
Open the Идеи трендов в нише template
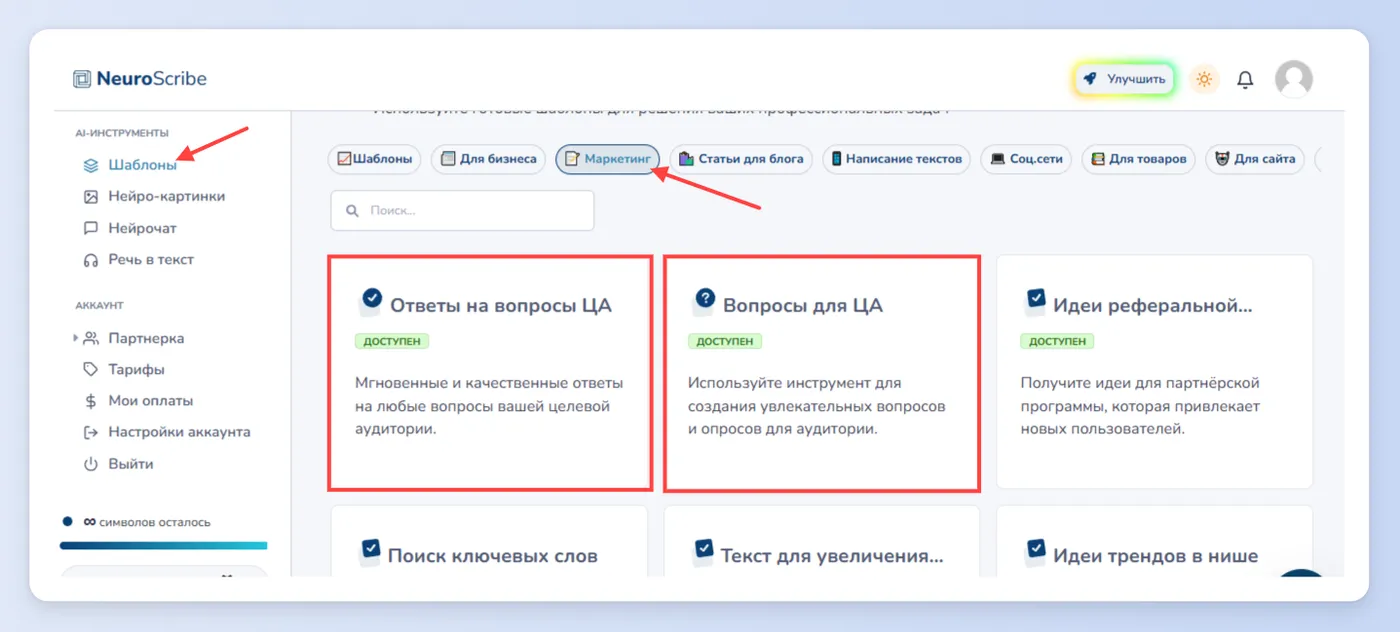click(1154, 541)
